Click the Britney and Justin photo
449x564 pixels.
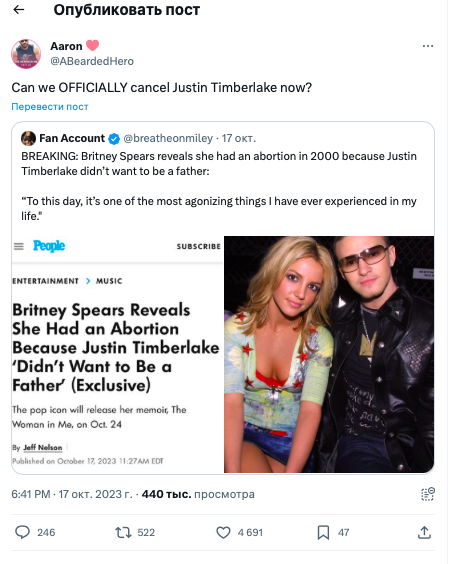329,354
